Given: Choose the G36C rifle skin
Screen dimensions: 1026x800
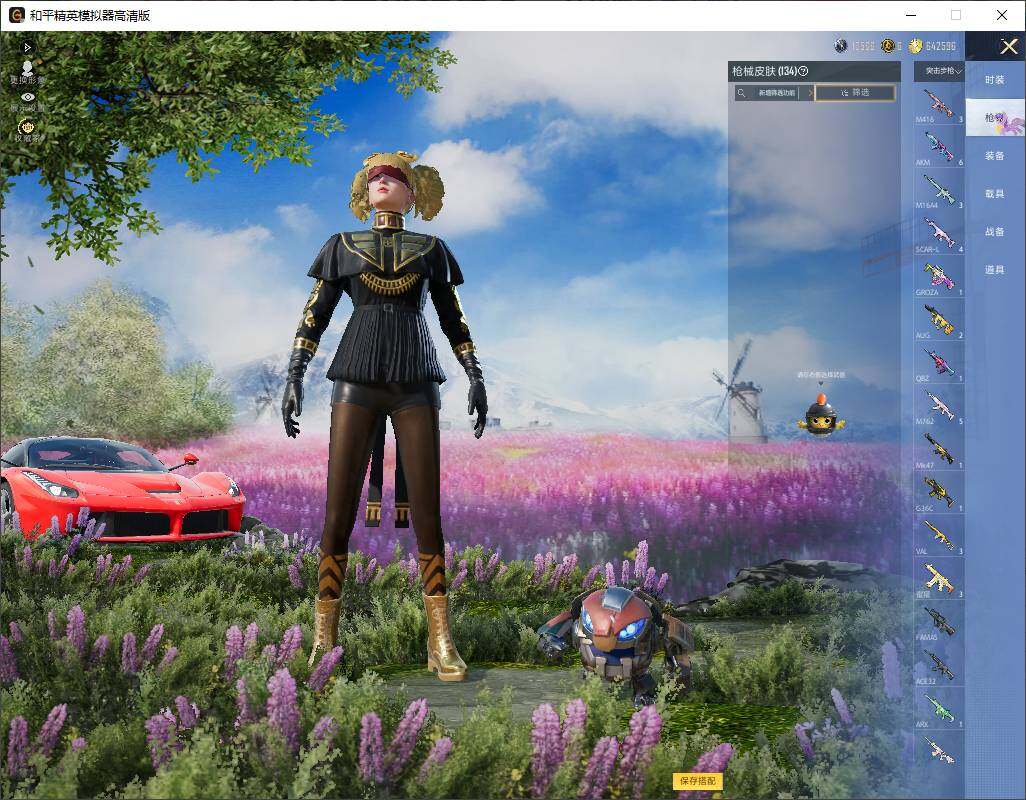Looking at the screenshot, I should pyautogui.click(x=939, y=493).
